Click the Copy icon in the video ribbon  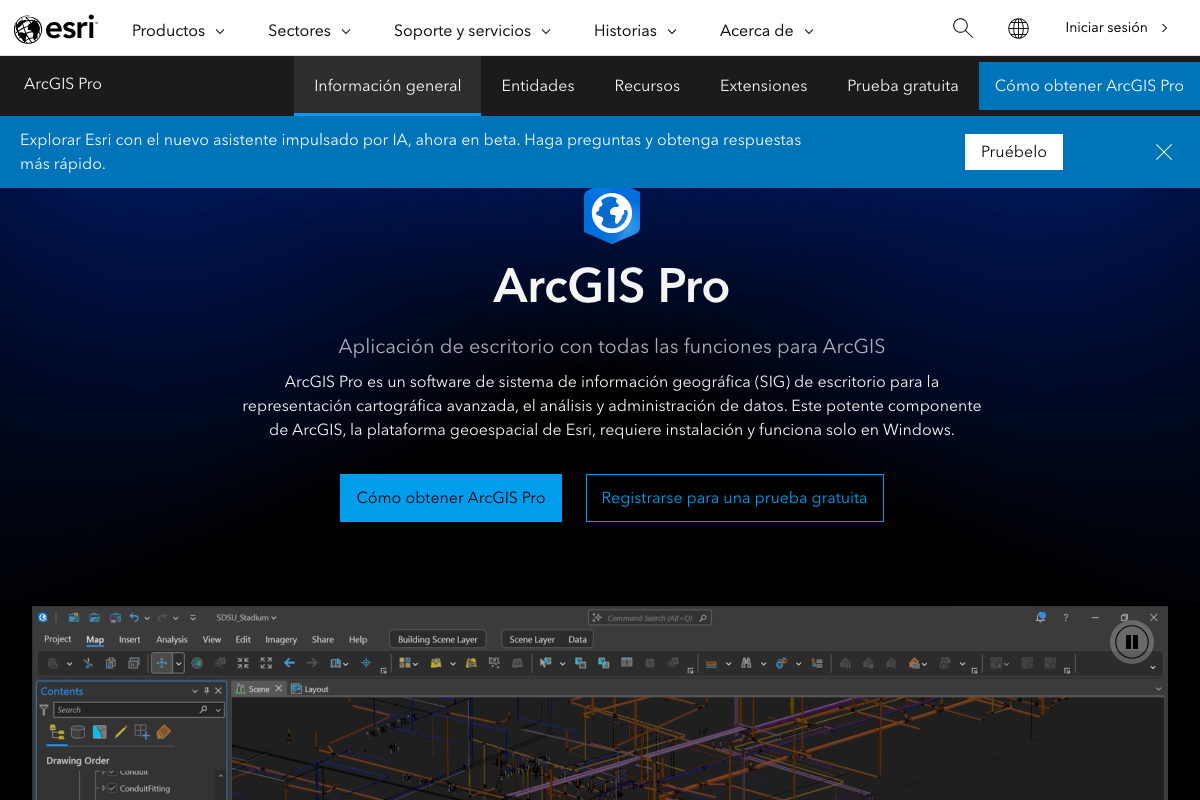coord(111,662)
